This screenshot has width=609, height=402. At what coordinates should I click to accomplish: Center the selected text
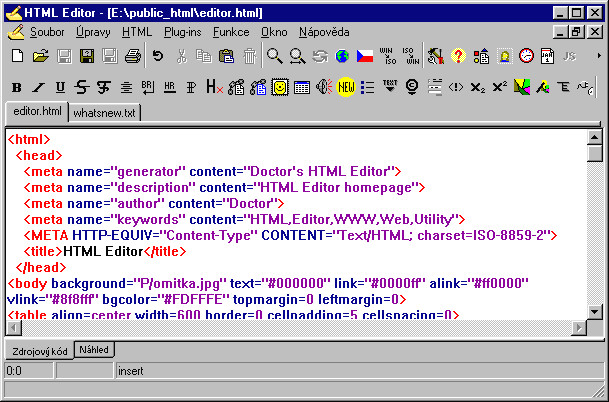pyautogui.click(x=126, y=87)
